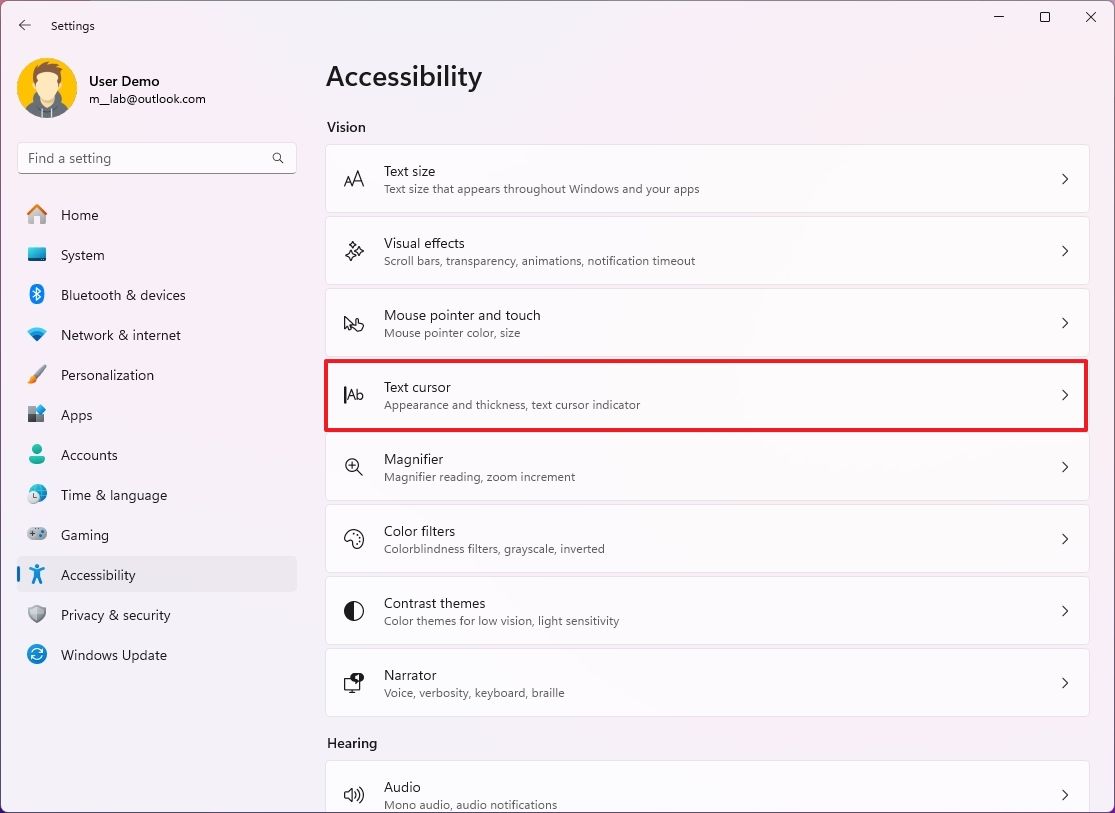This screenshot has height=813, width=1115.
Task: Click the Mouse pointer and touch icon
Action: pyautogui.click(x=354, y=323)
